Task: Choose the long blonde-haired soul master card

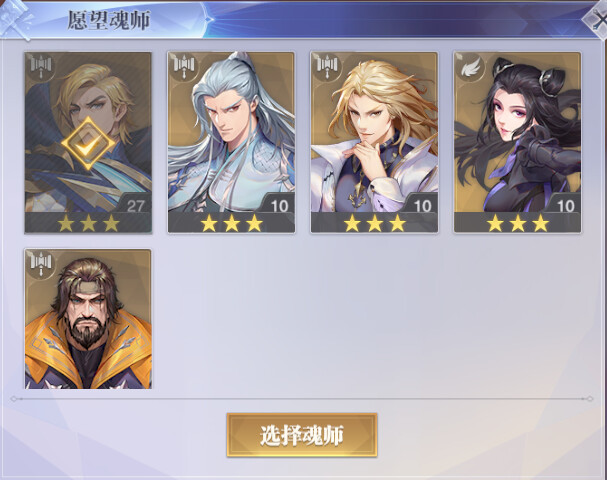Action: 374,143
